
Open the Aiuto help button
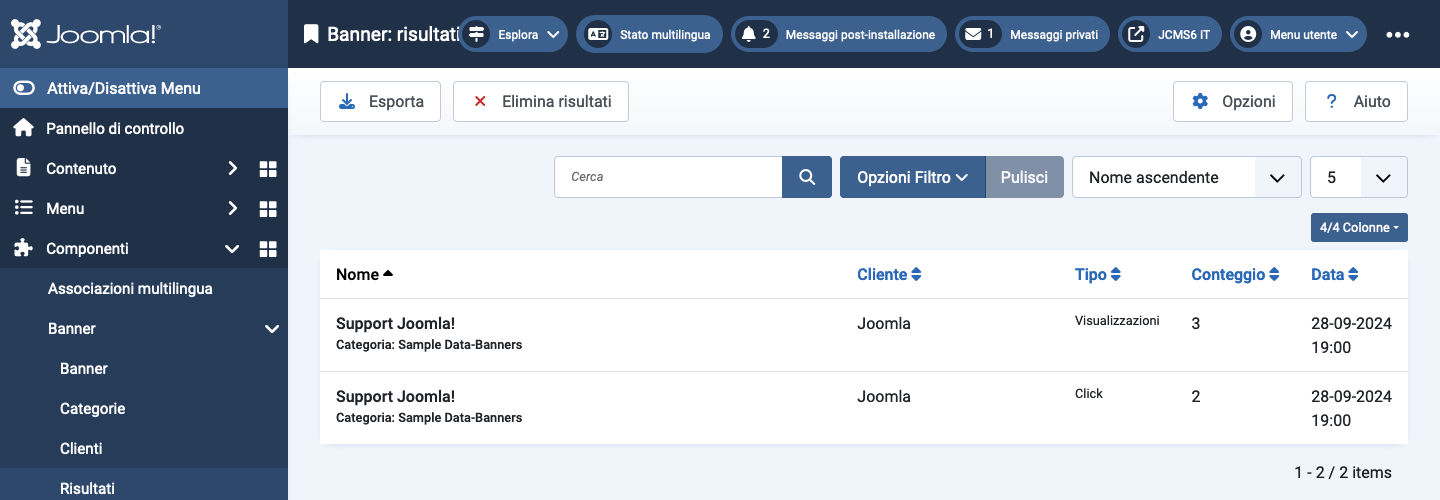pos(1356,102)
